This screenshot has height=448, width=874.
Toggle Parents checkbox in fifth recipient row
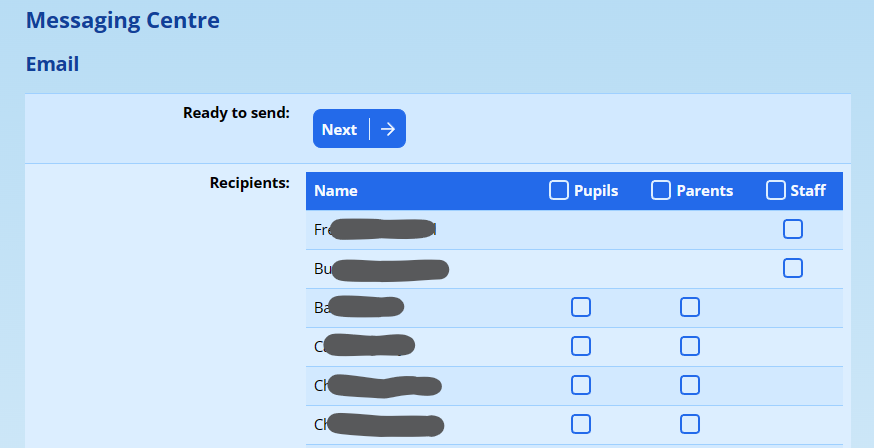(x=690, y=385)
